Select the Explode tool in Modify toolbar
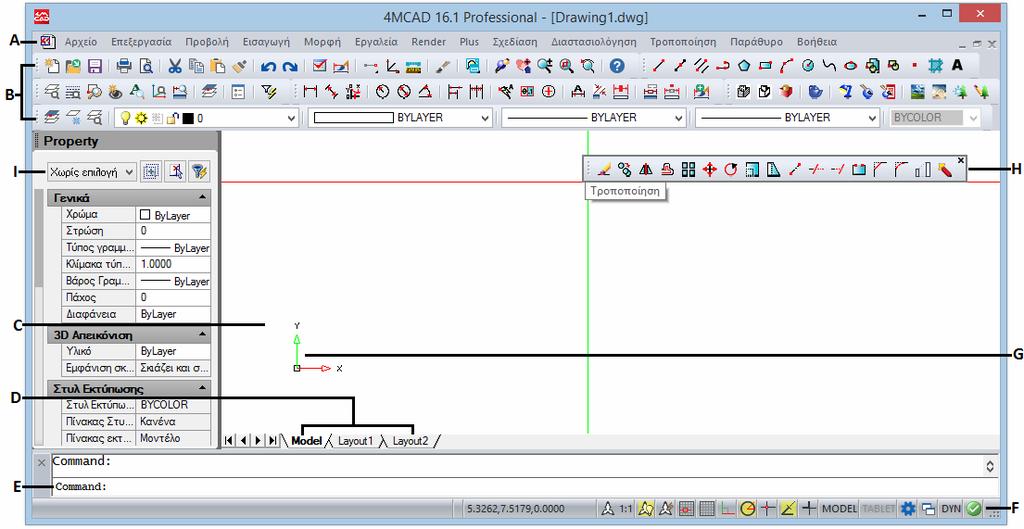The image size is (1024, 529). point(944,170)
